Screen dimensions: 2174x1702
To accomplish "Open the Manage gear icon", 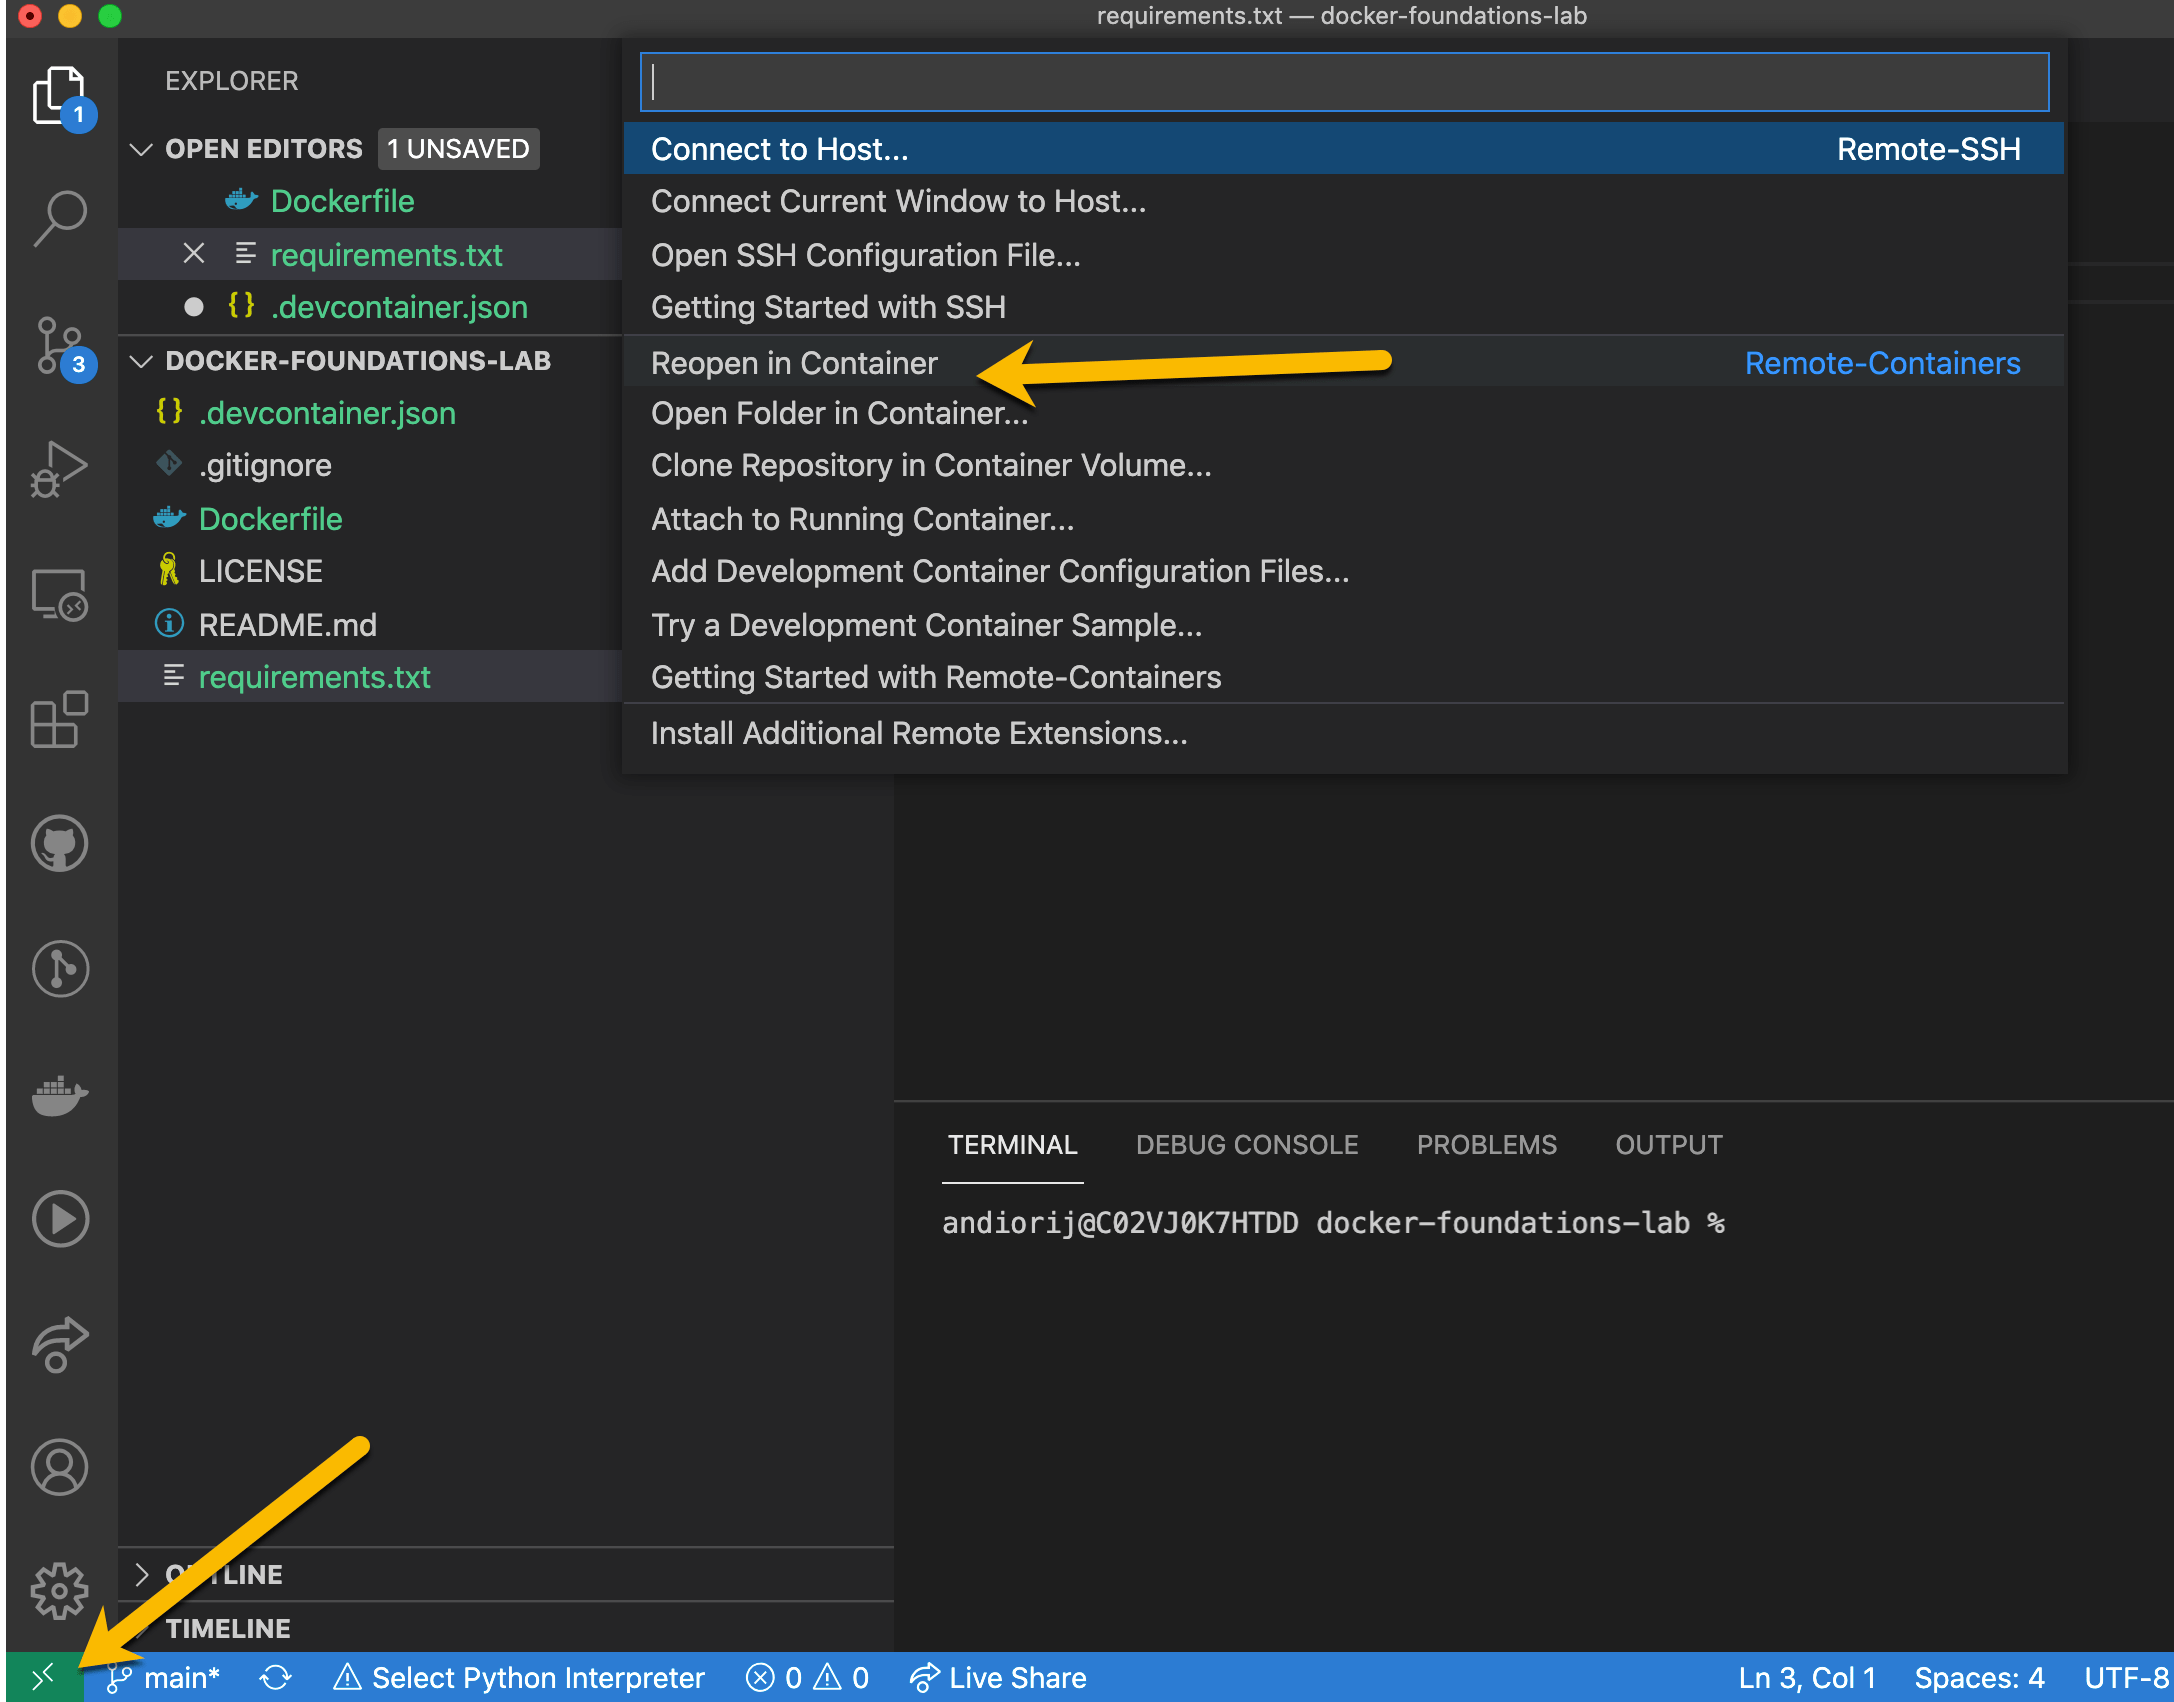I will [60, 1591].
